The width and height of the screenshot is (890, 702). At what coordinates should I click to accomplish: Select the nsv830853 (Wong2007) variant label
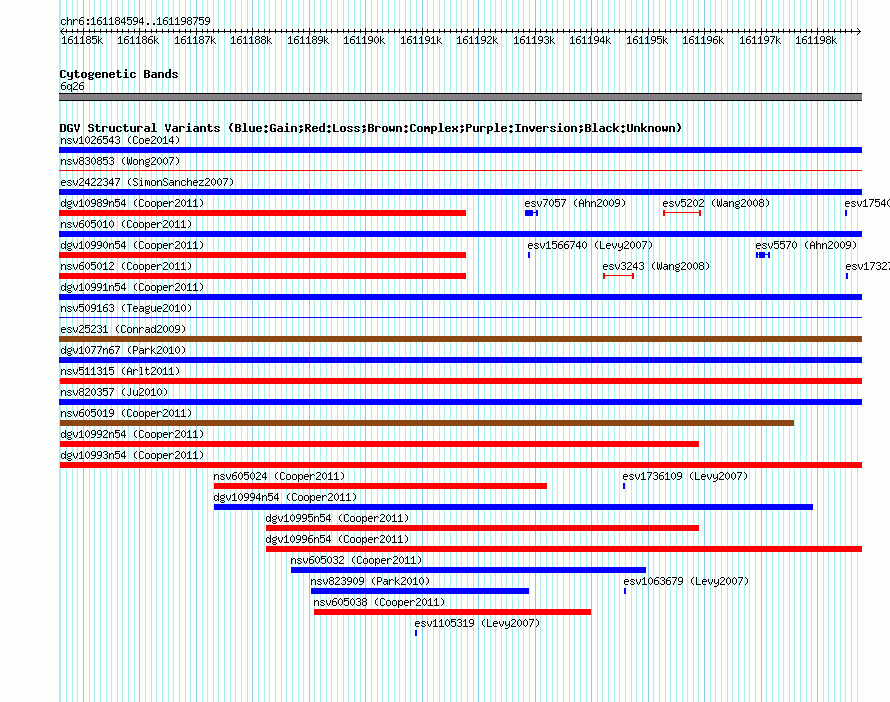120,161
